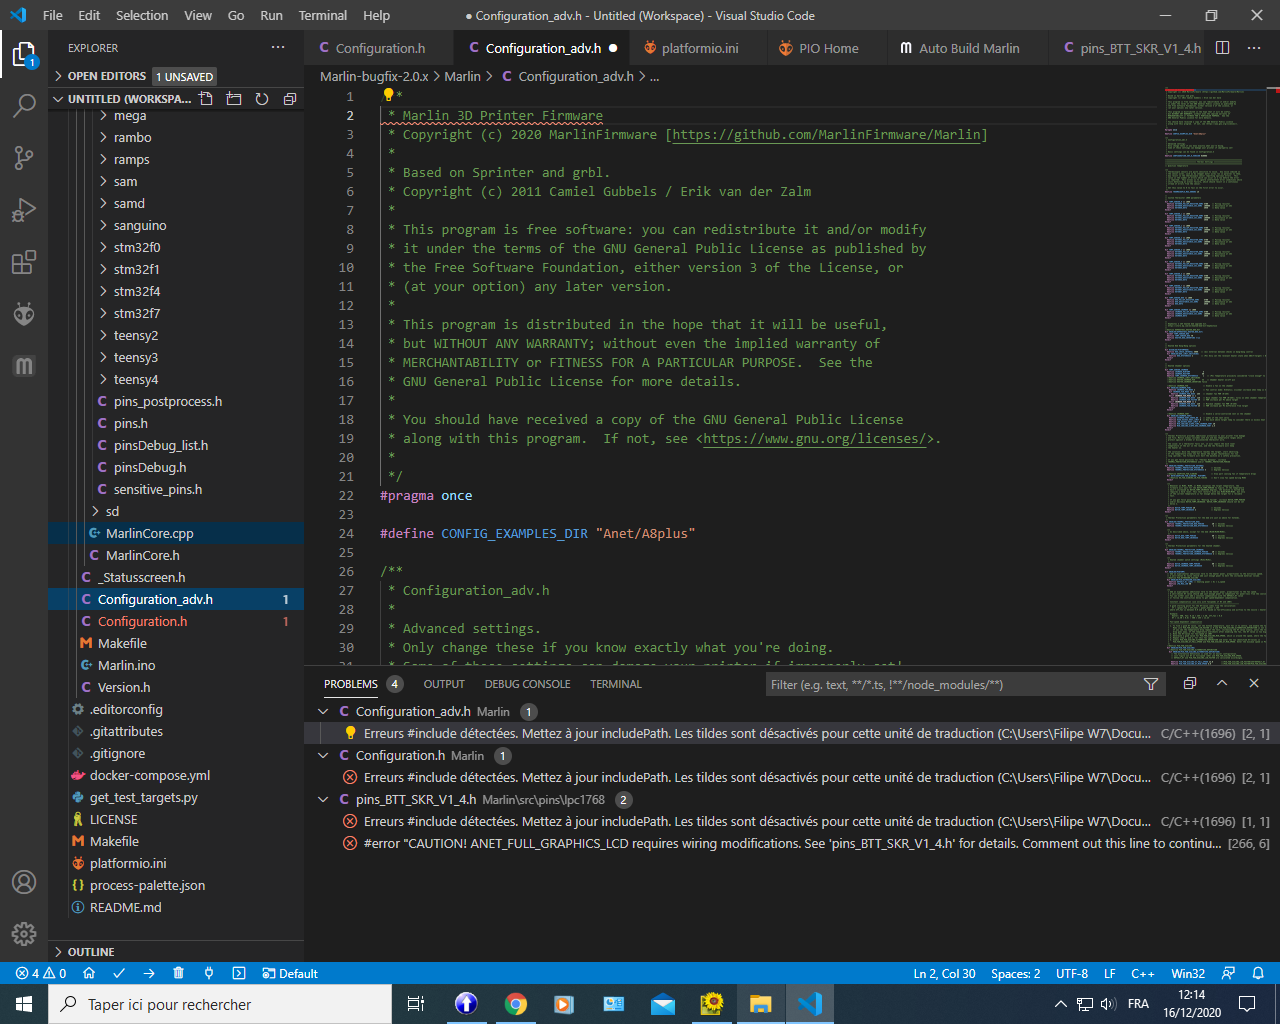This screenshot has height=1024, width=1280.
Task: Open Run and Debug view
Action: click(24, 210)
